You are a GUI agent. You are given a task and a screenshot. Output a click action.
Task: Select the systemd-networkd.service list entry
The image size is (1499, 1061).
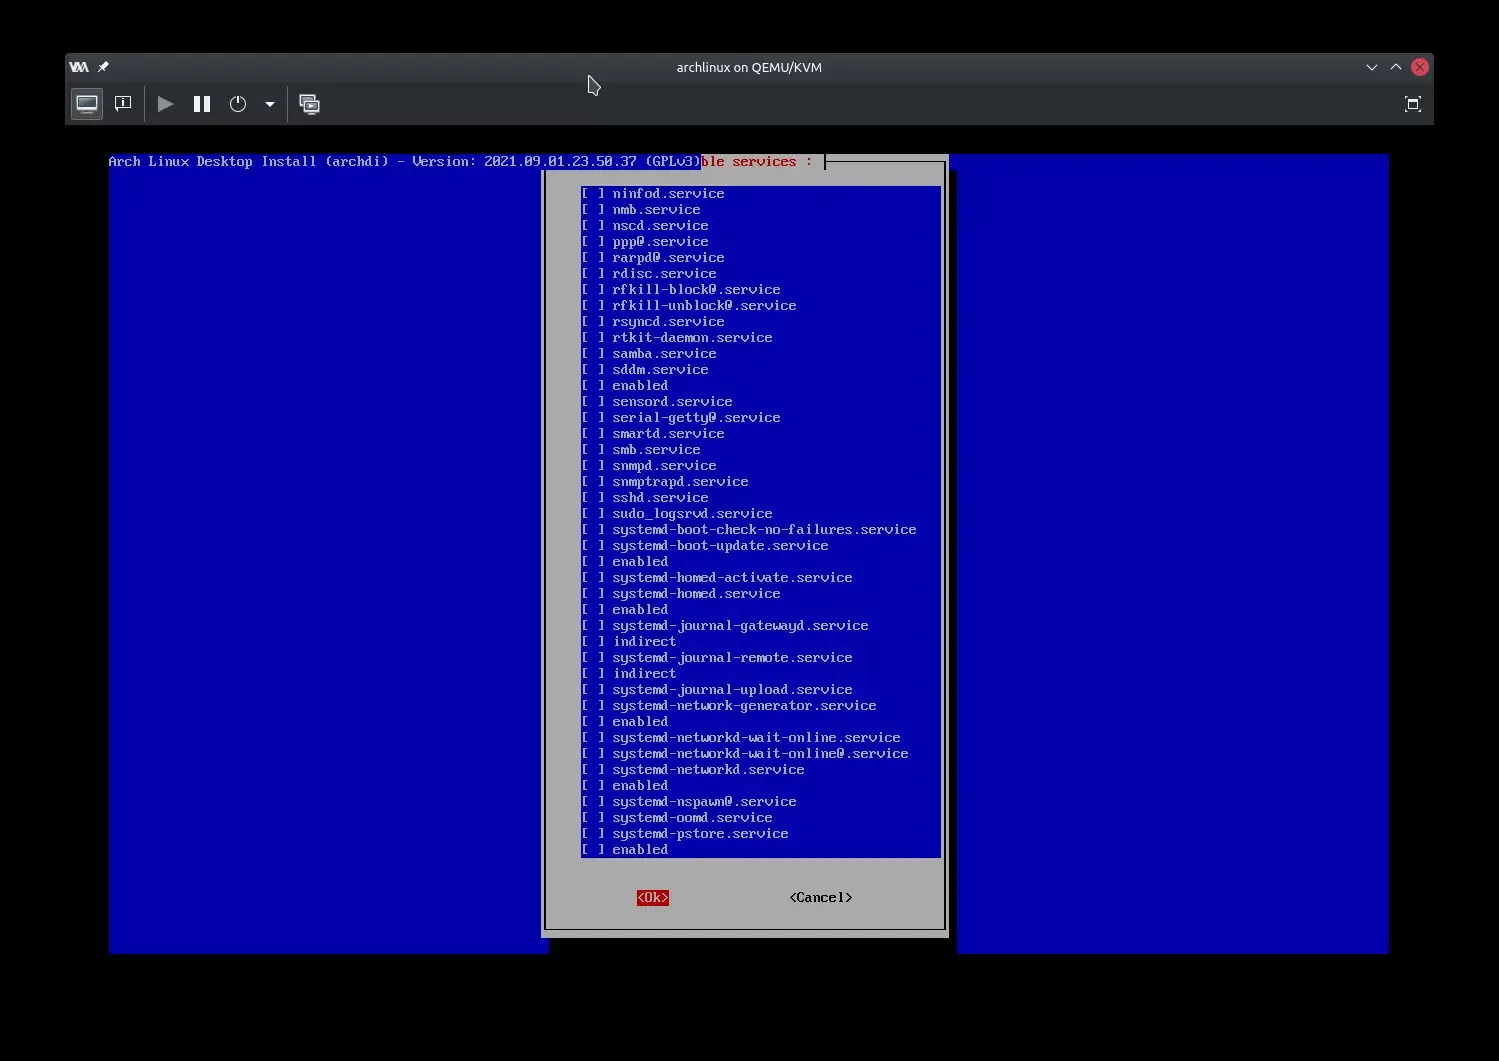pos(708,770)
